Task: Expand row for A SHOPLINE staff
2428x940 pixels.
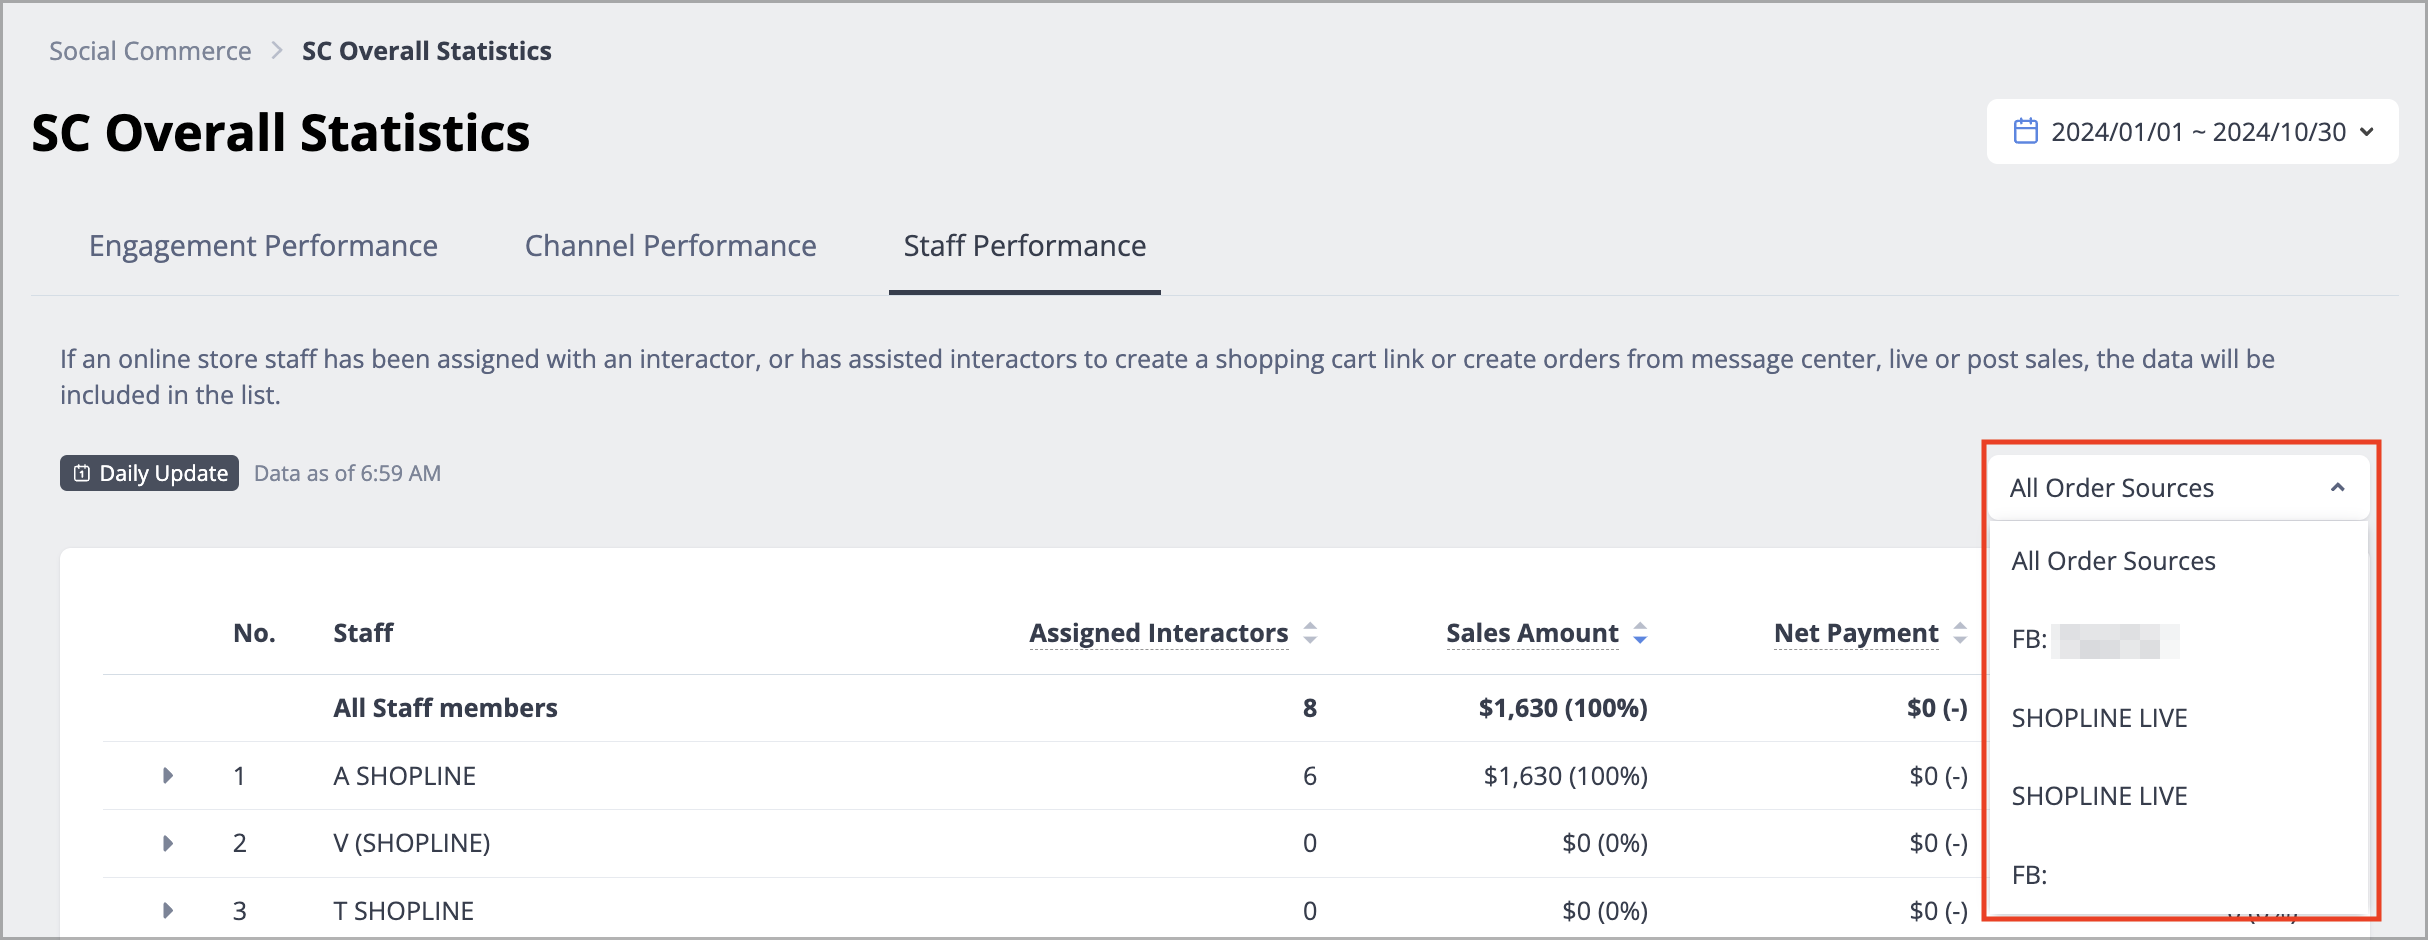Action: point(168,775)
